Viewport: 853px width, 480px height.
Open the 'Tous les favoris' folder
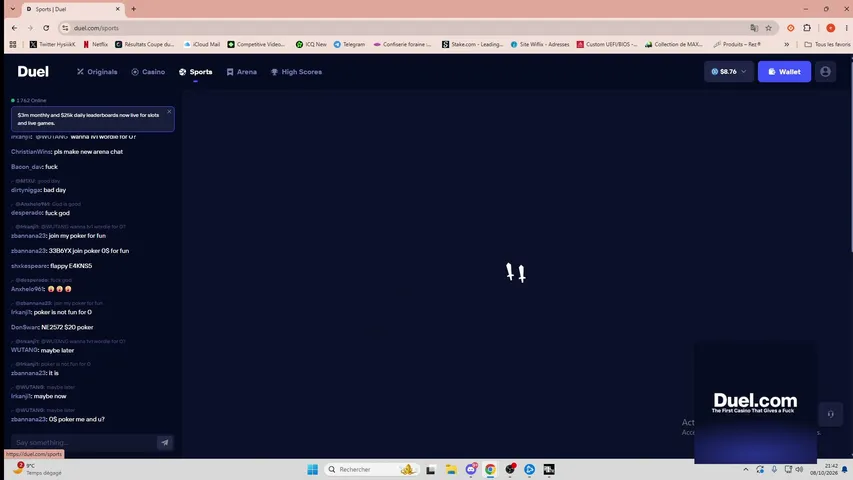click(827, 44)
